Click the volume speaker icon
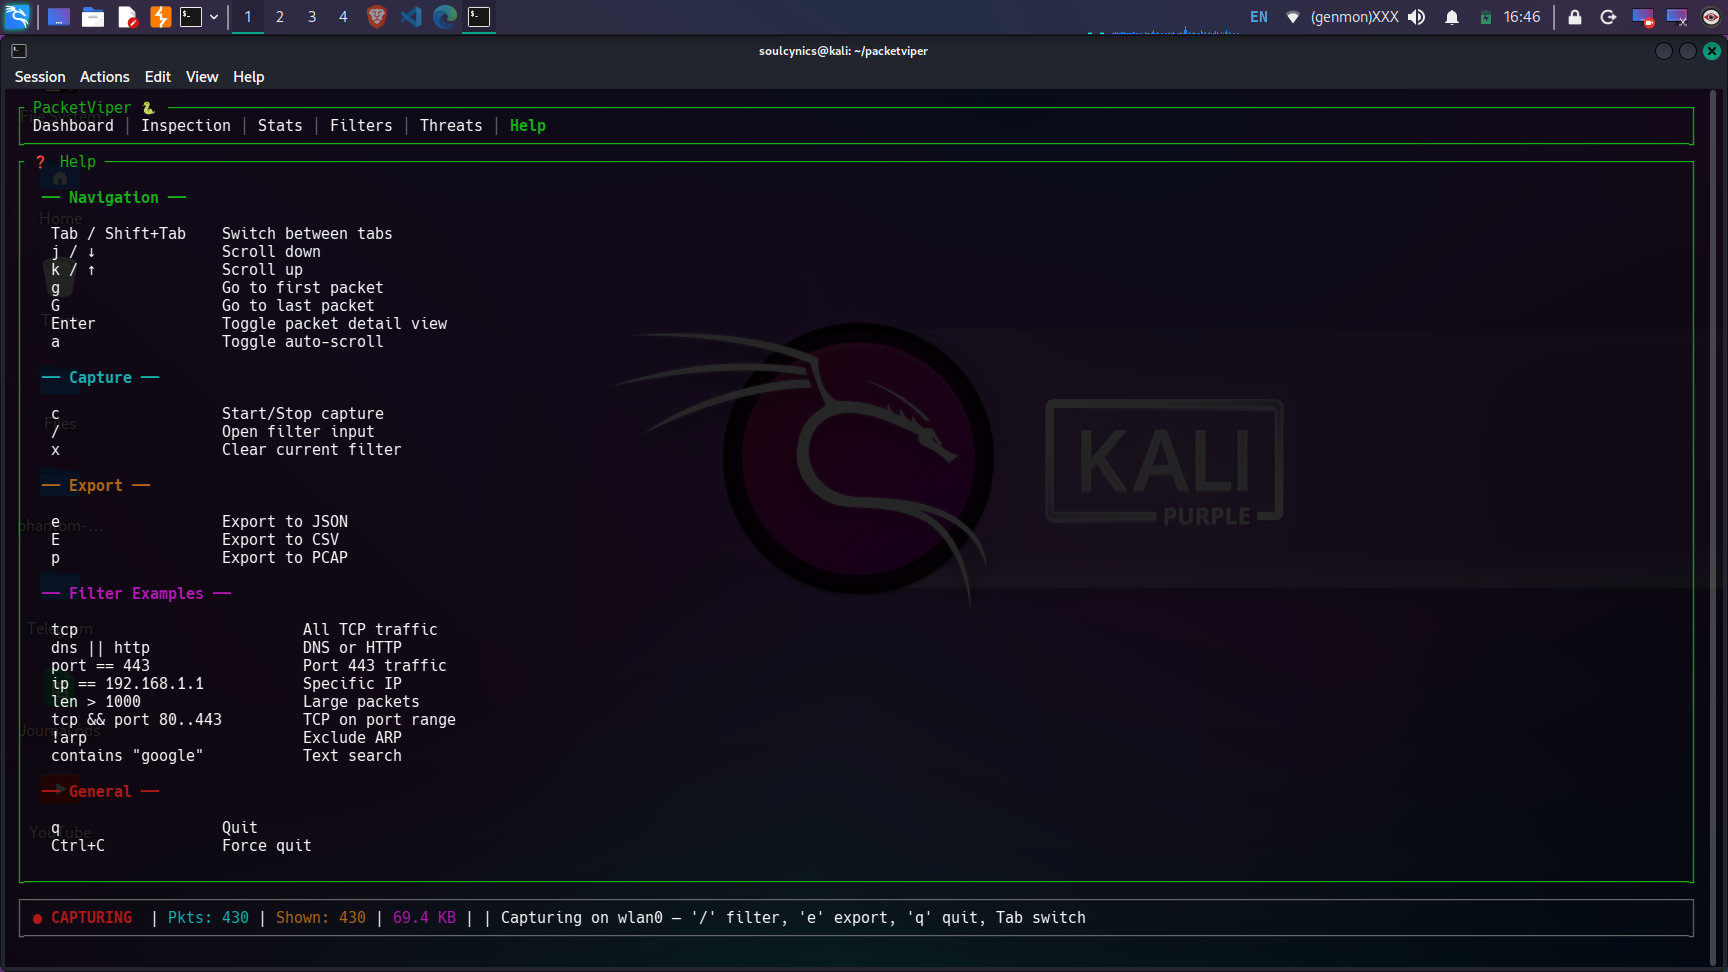The width and height of the screenshot is (1728, 972). point(1416,17)
